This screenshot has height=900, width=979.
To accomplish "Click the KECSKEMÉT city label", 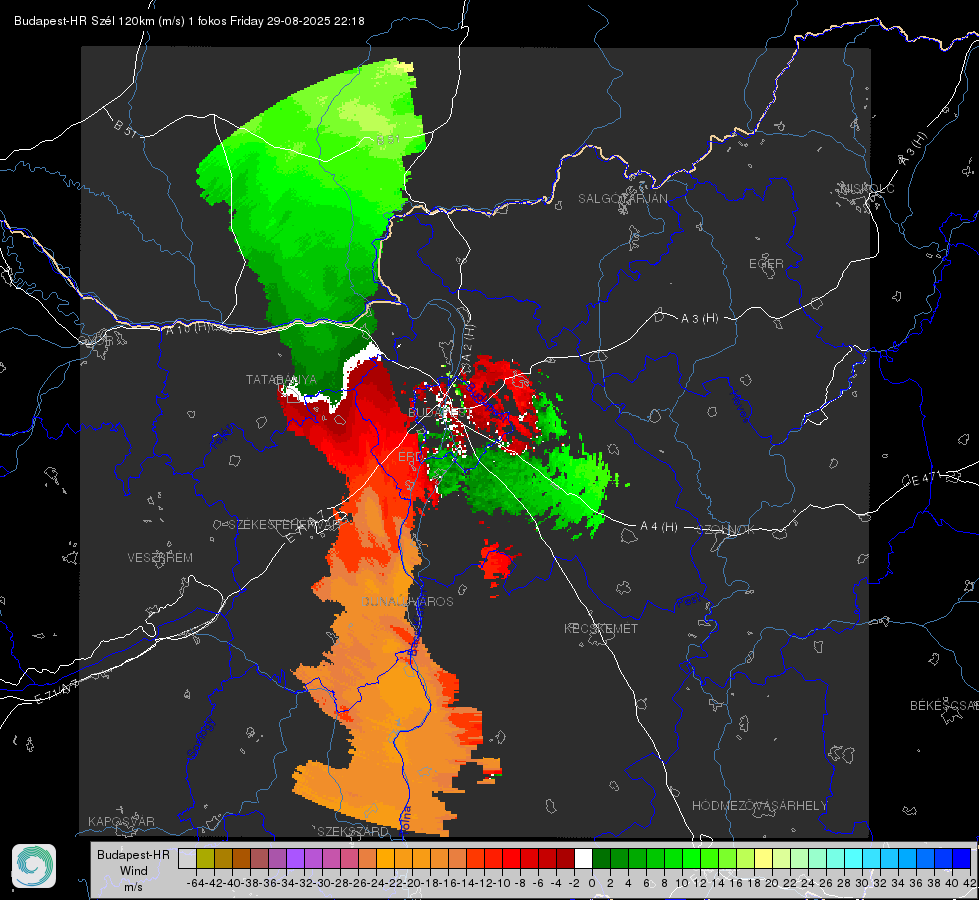I will tap(601, 628).
